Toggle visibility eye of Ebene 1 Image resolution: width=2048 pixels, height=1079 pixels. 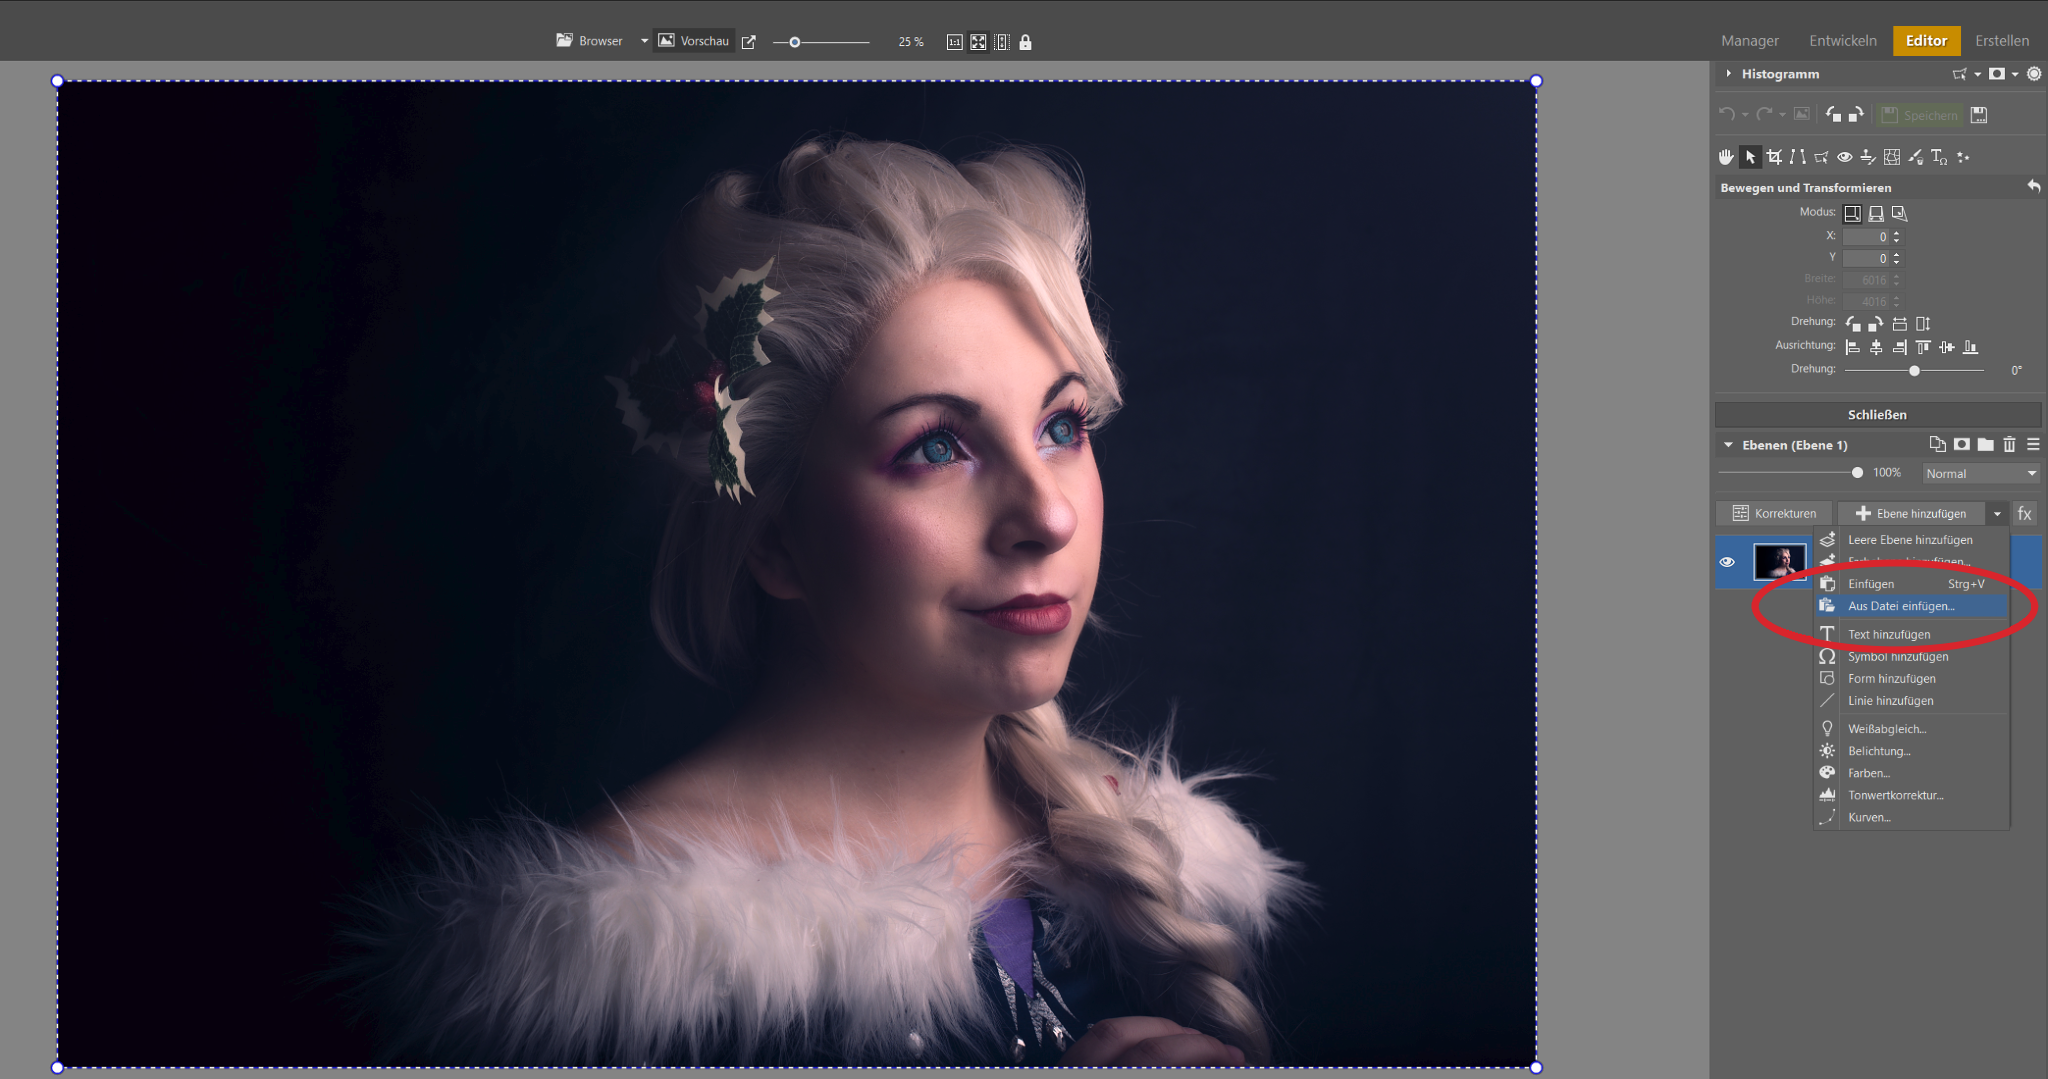(1727, 562)
